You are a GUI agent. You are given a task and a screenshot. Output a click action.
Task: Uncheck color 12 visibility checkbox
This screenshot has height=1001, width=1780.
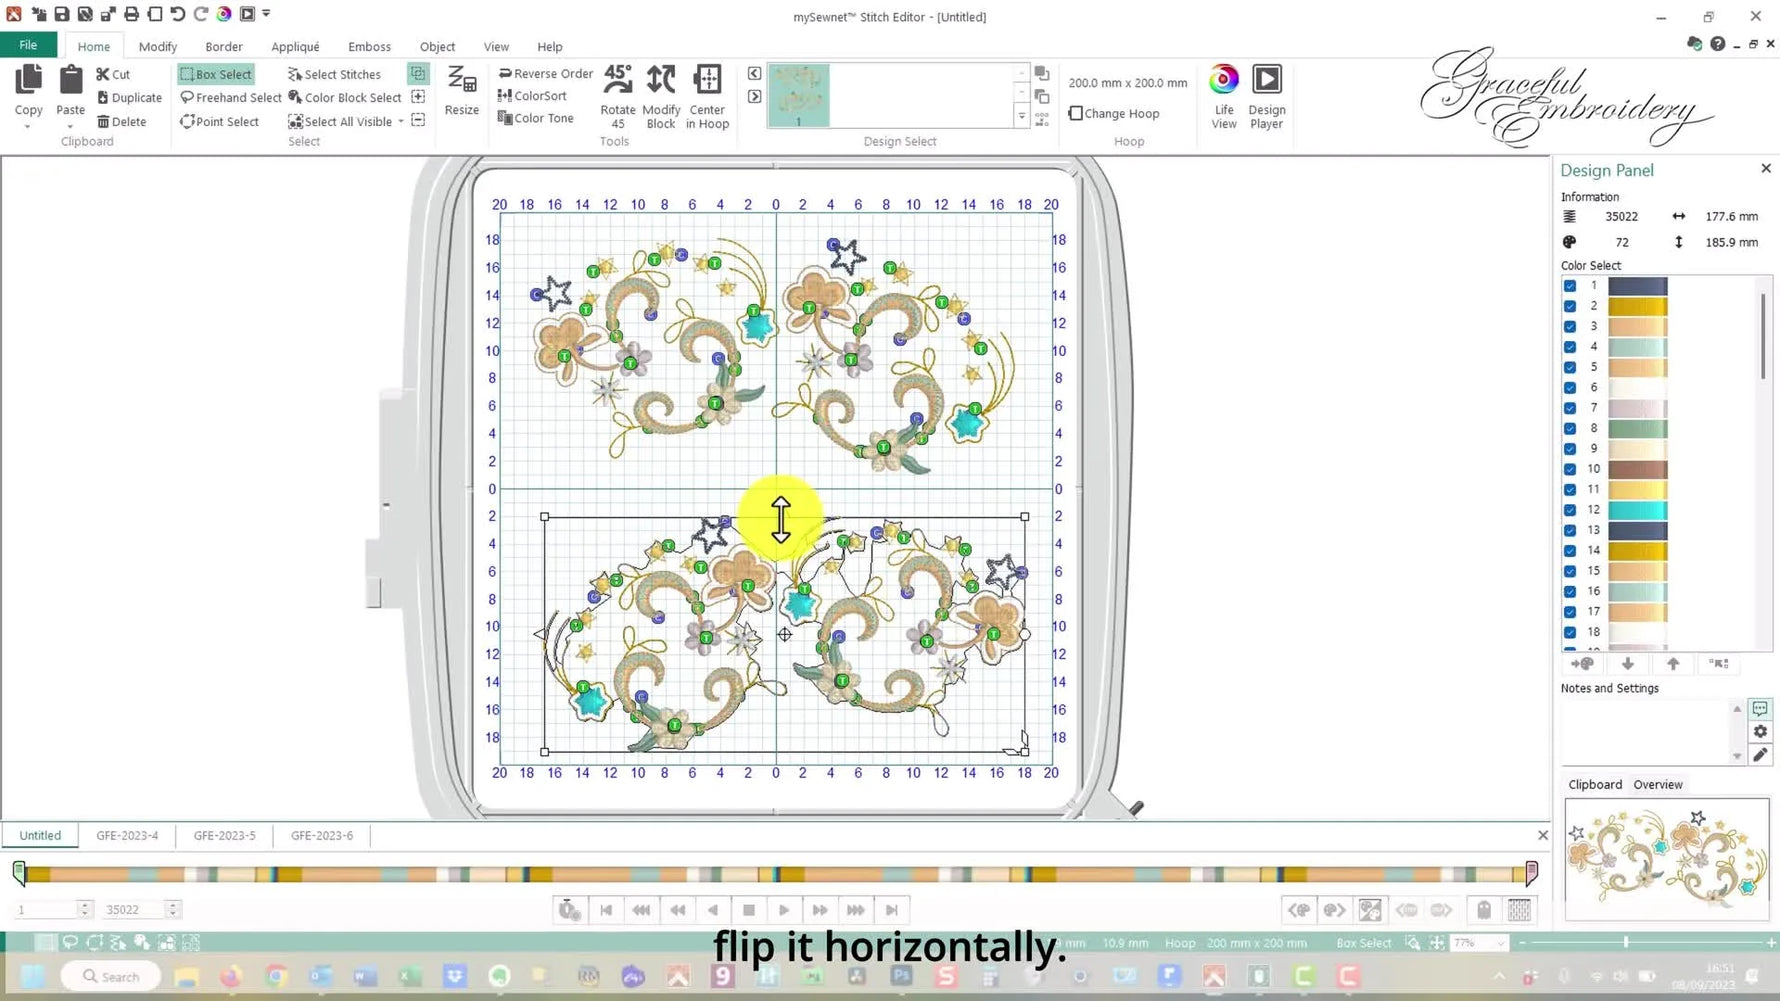tap(1570, 510)
